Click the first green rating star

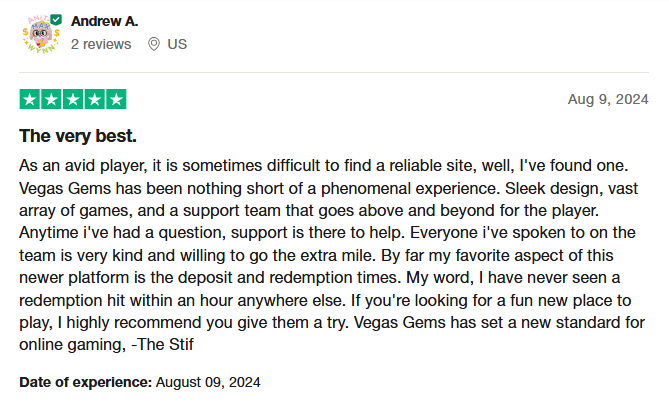click(29, 99)
